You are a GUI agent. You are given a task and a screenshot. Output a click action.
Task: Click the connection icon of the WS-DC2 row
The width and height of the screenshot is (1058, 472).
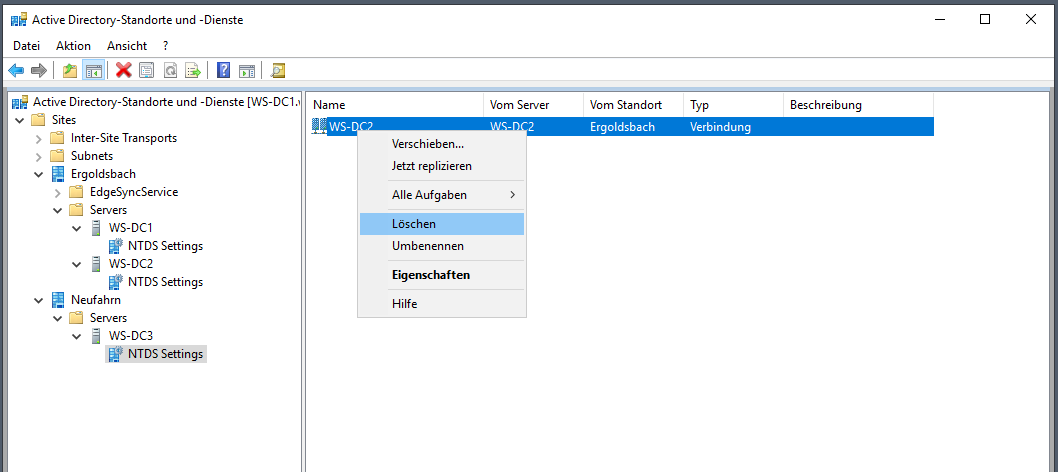[x=318, y=126]
